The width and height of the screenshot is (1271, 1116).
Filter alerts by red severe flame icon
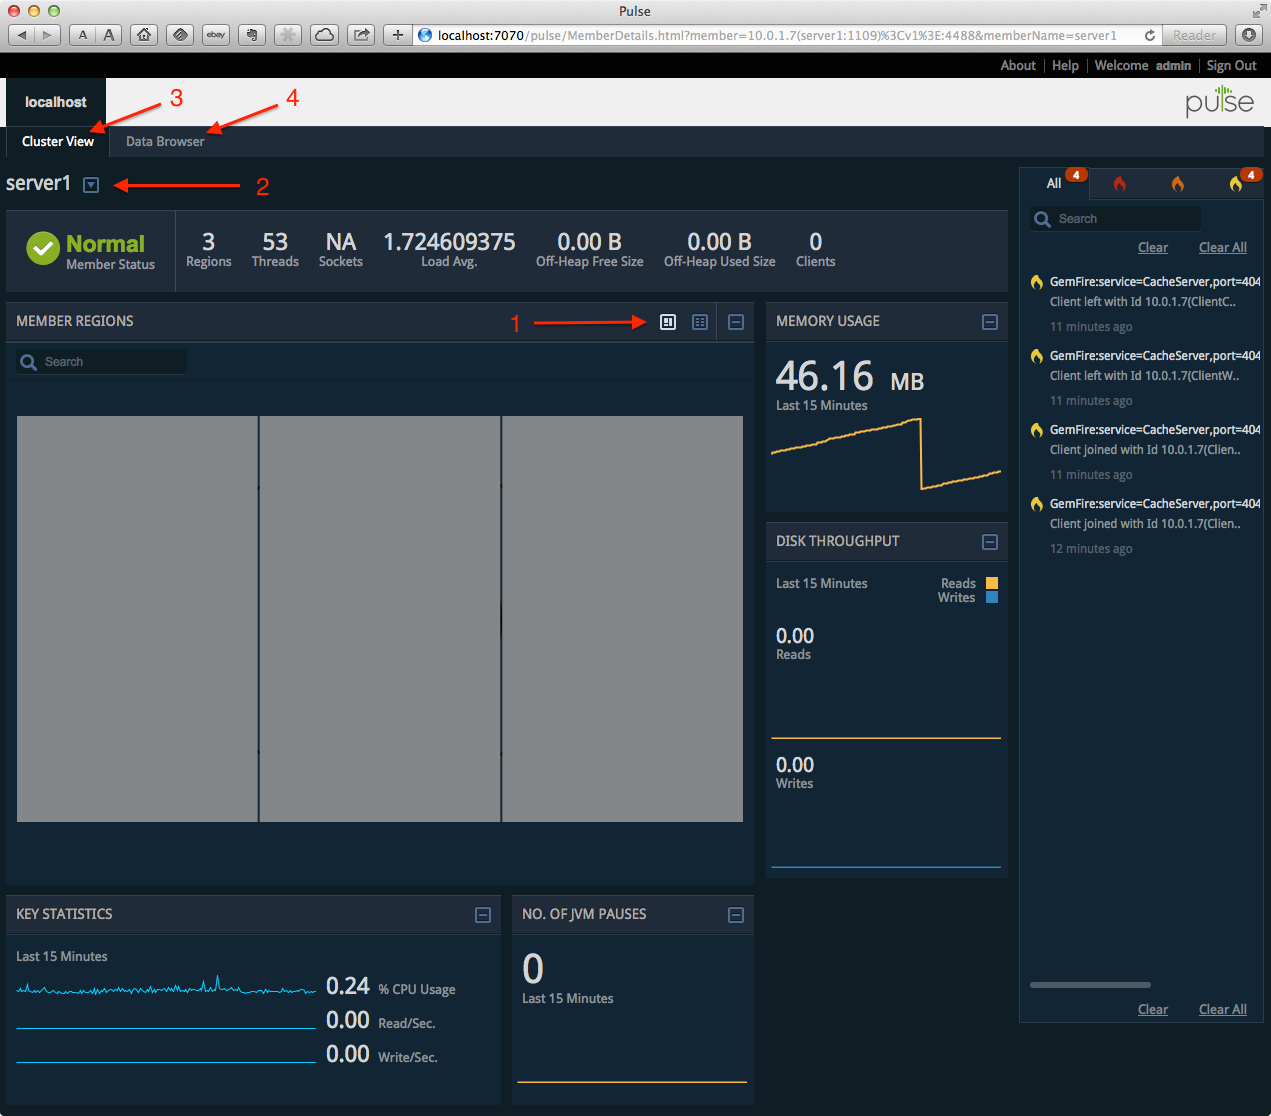pyautogui.click(x=1120, y=184)
